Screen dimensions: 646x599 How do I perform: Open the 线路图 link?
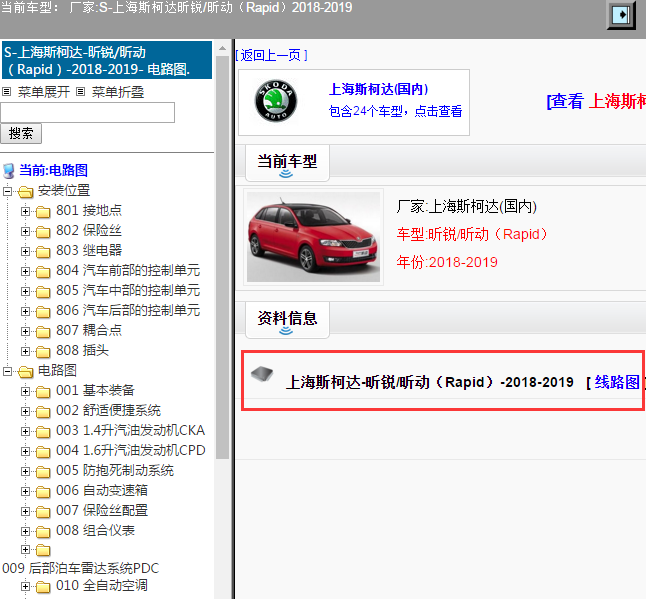pos(617,382)
